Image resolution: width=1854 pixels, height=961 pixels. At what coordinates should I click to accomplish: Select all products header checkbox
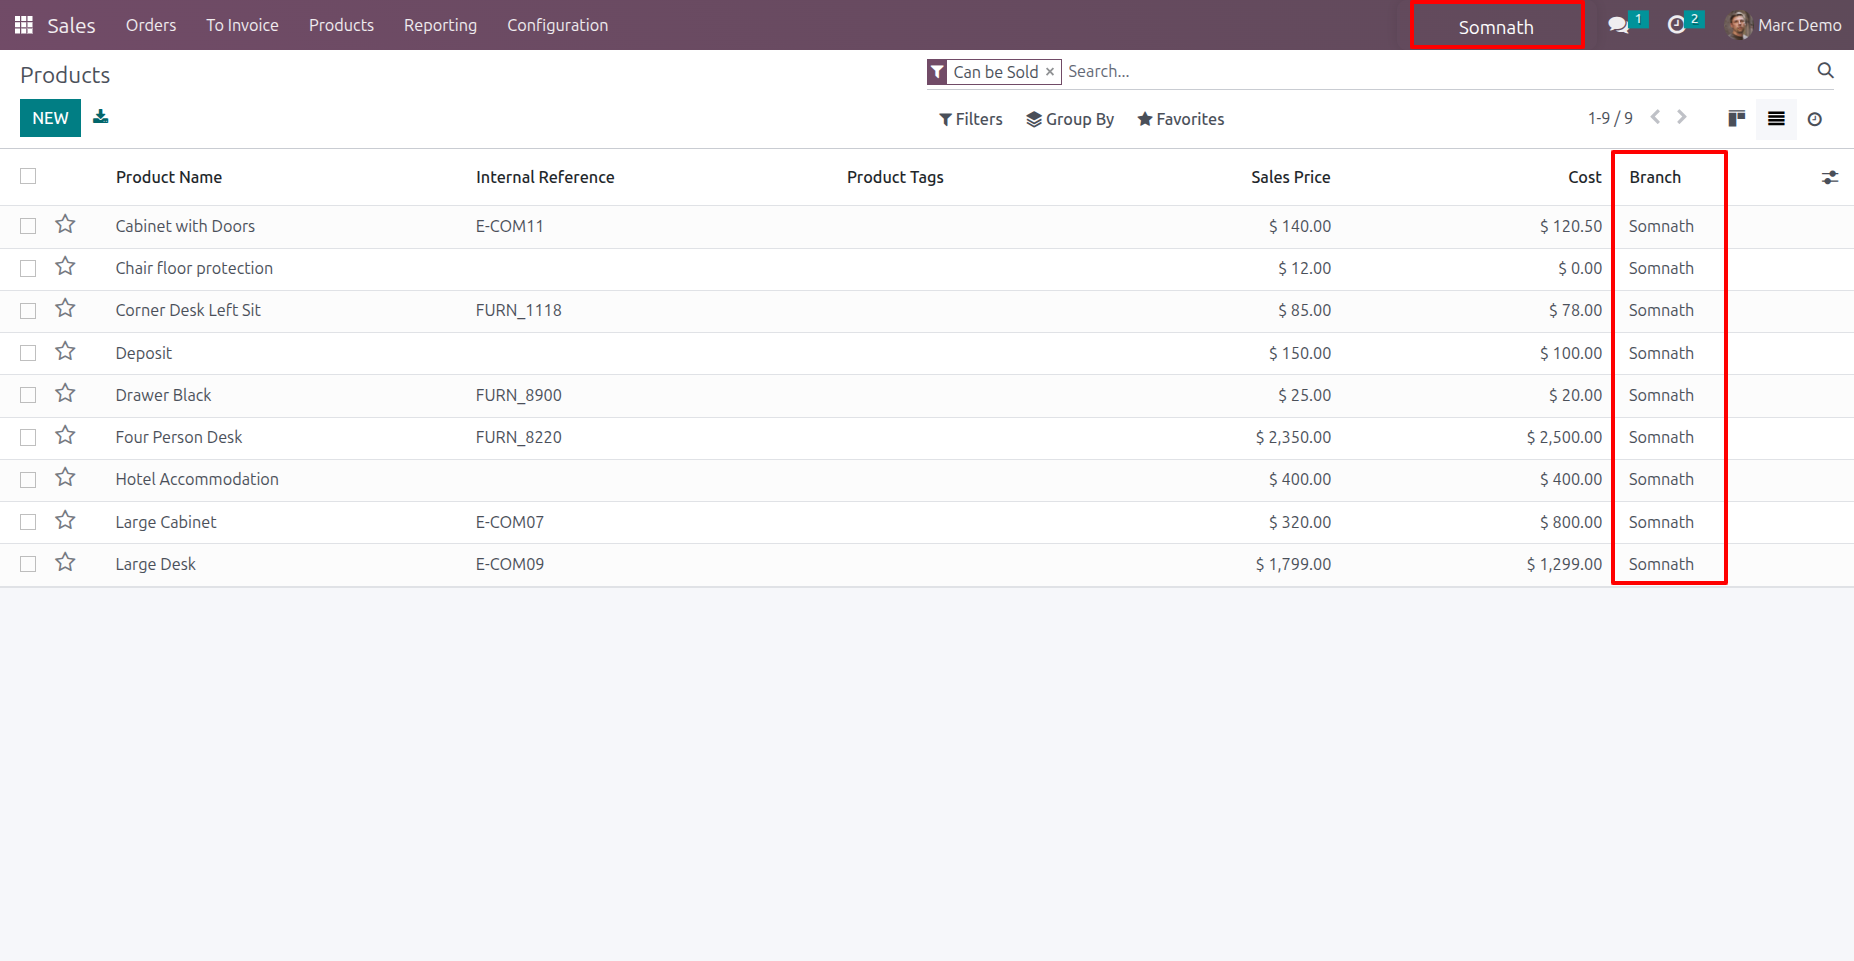(x=28, y=176)
